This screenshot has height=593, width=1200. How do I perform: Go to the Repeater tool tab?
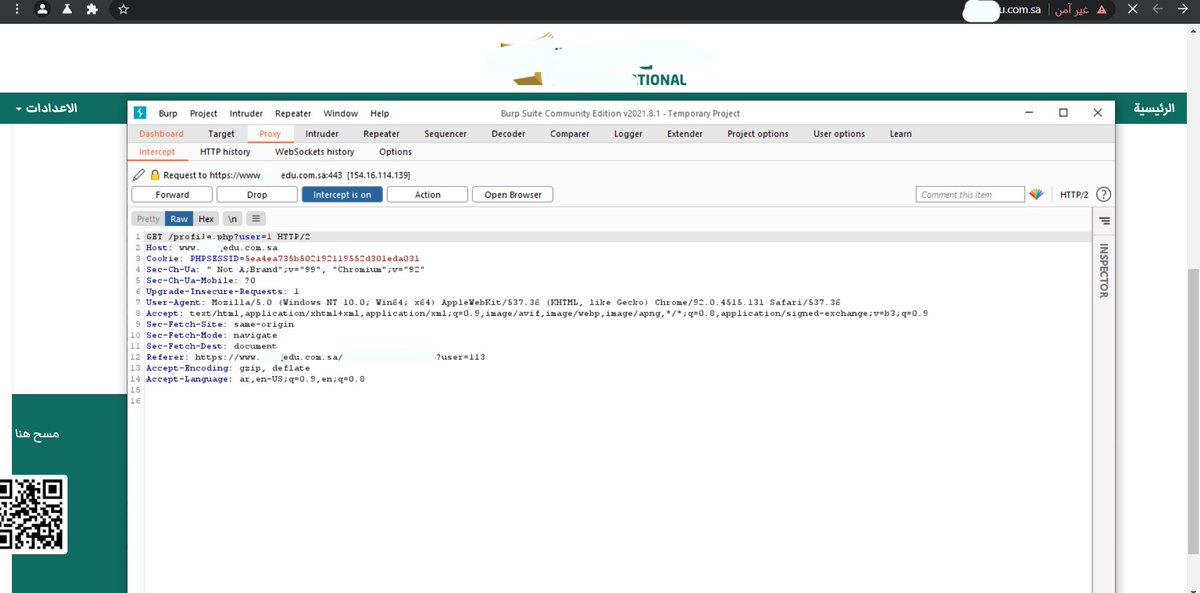click(381, 134)
